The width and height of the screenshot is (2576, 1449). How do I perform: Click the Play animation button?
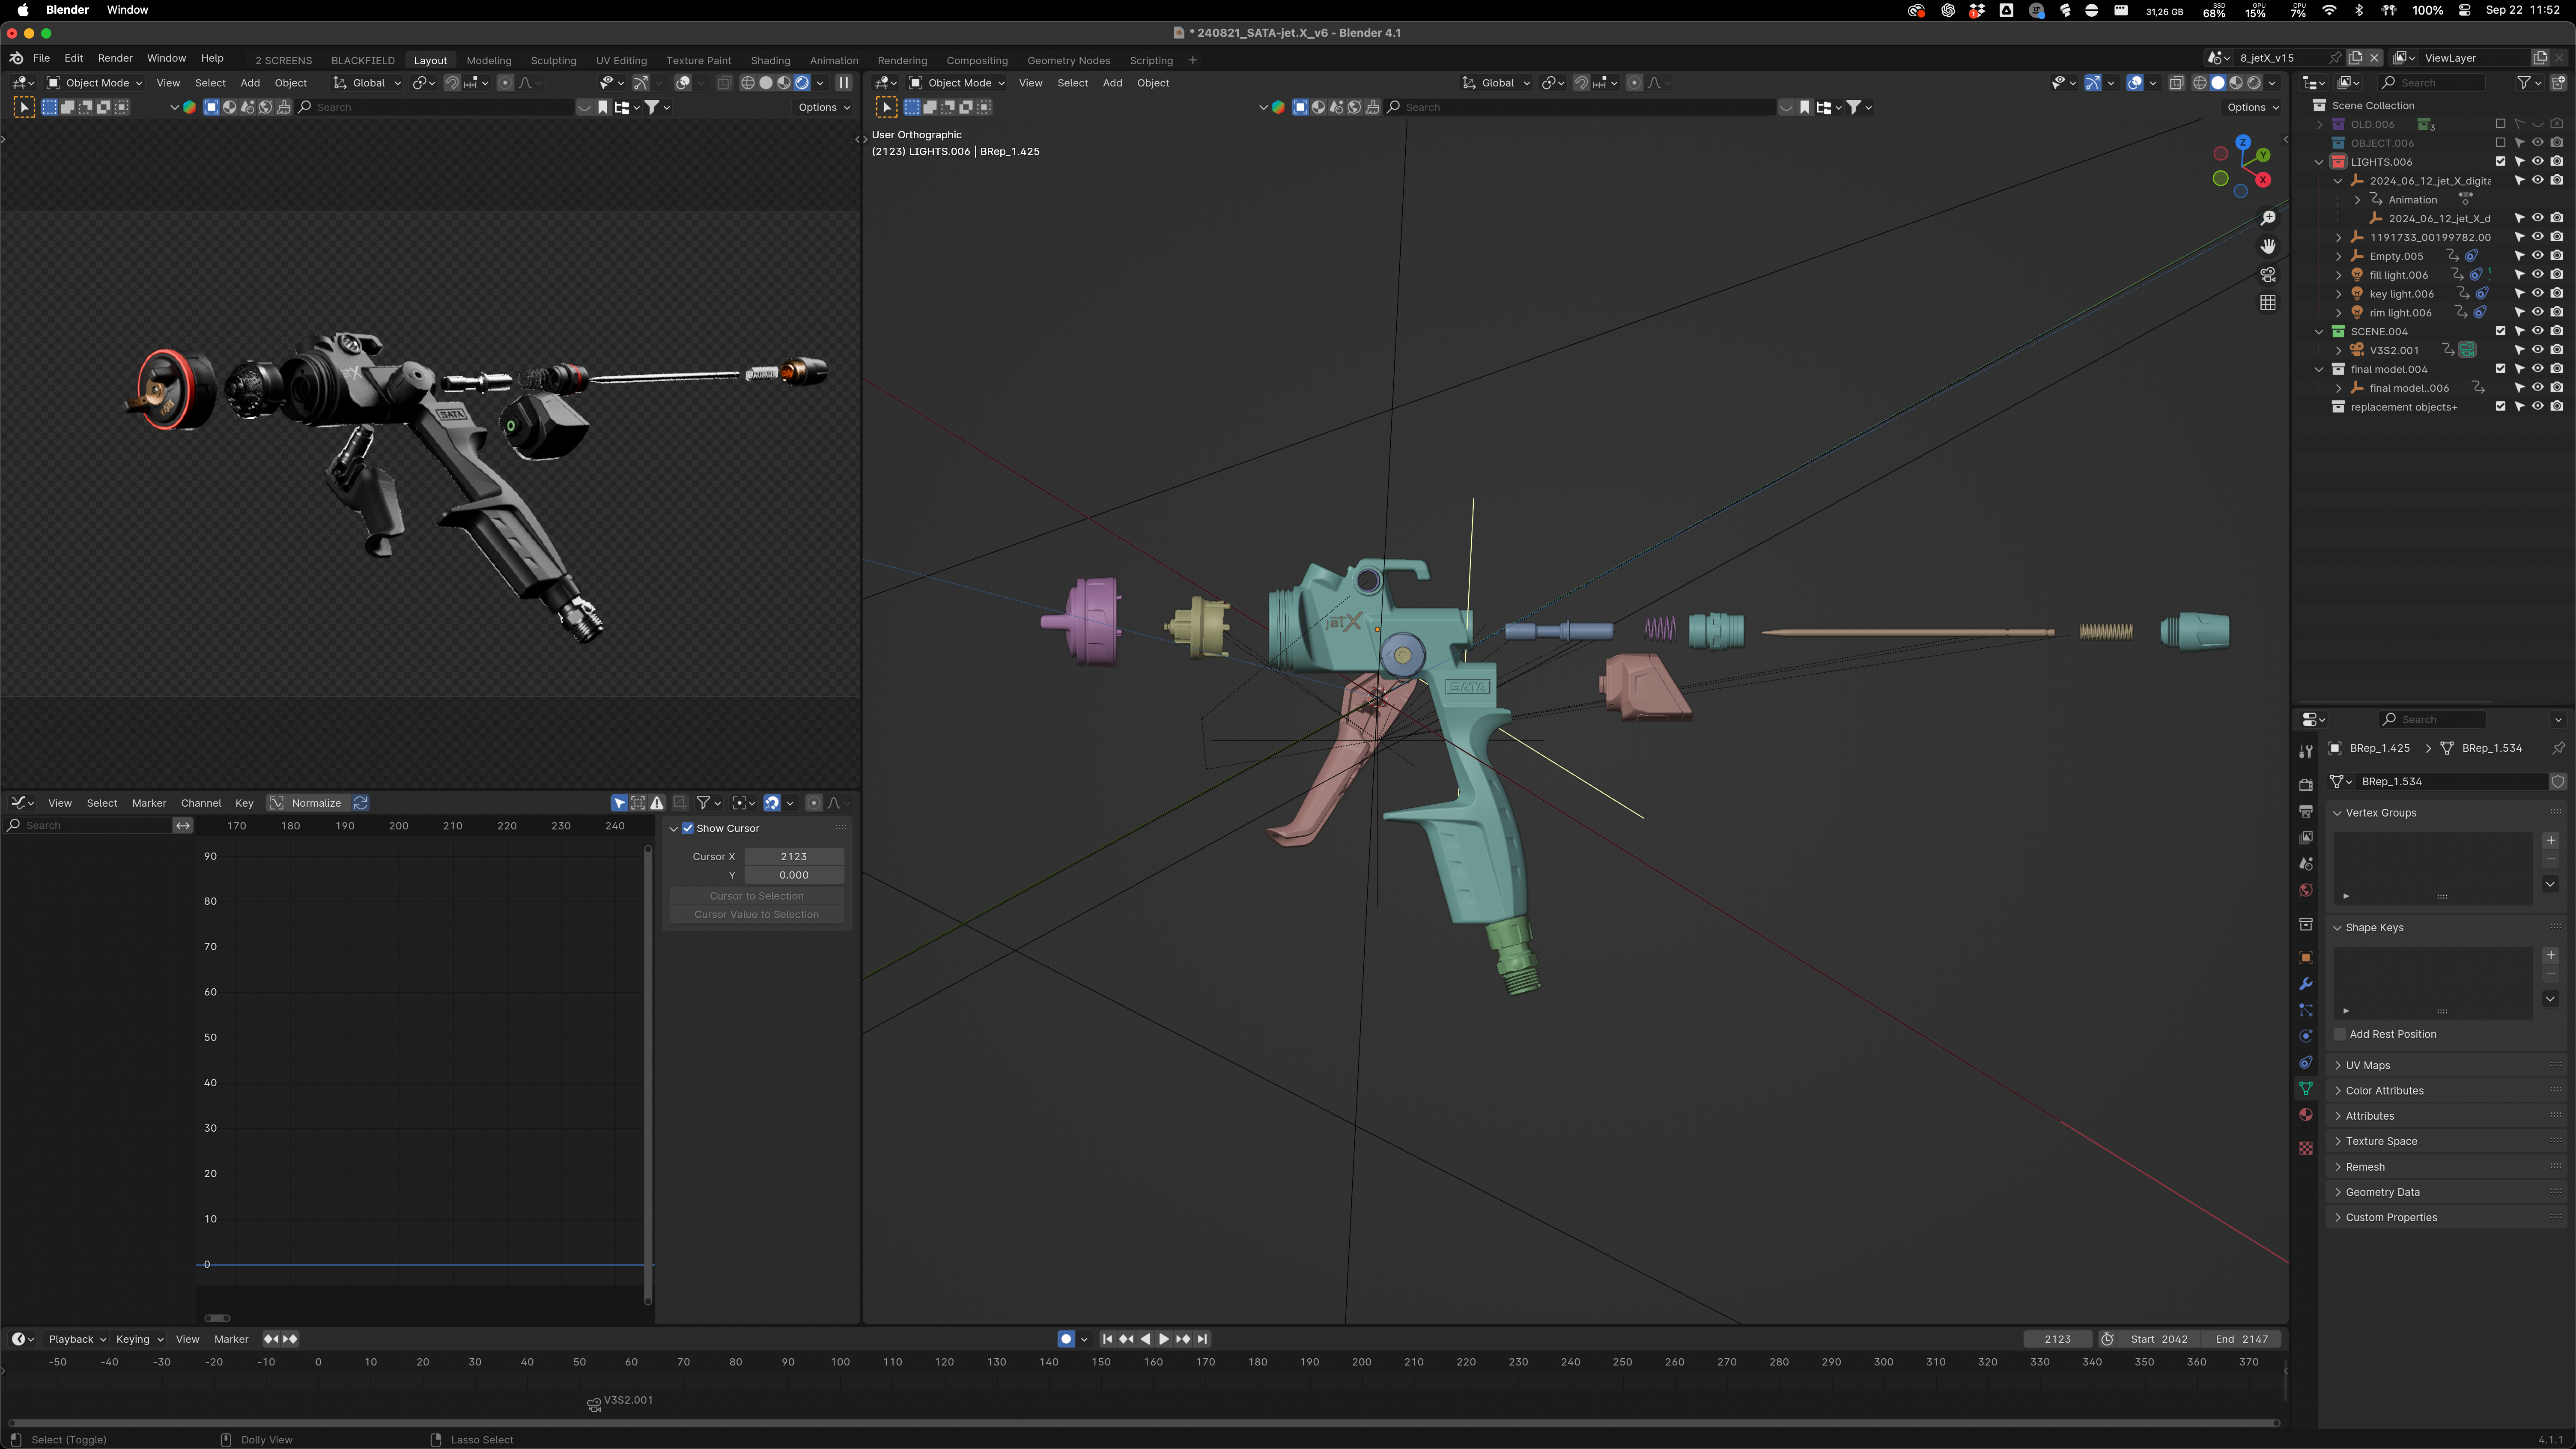[1164, 1339]
